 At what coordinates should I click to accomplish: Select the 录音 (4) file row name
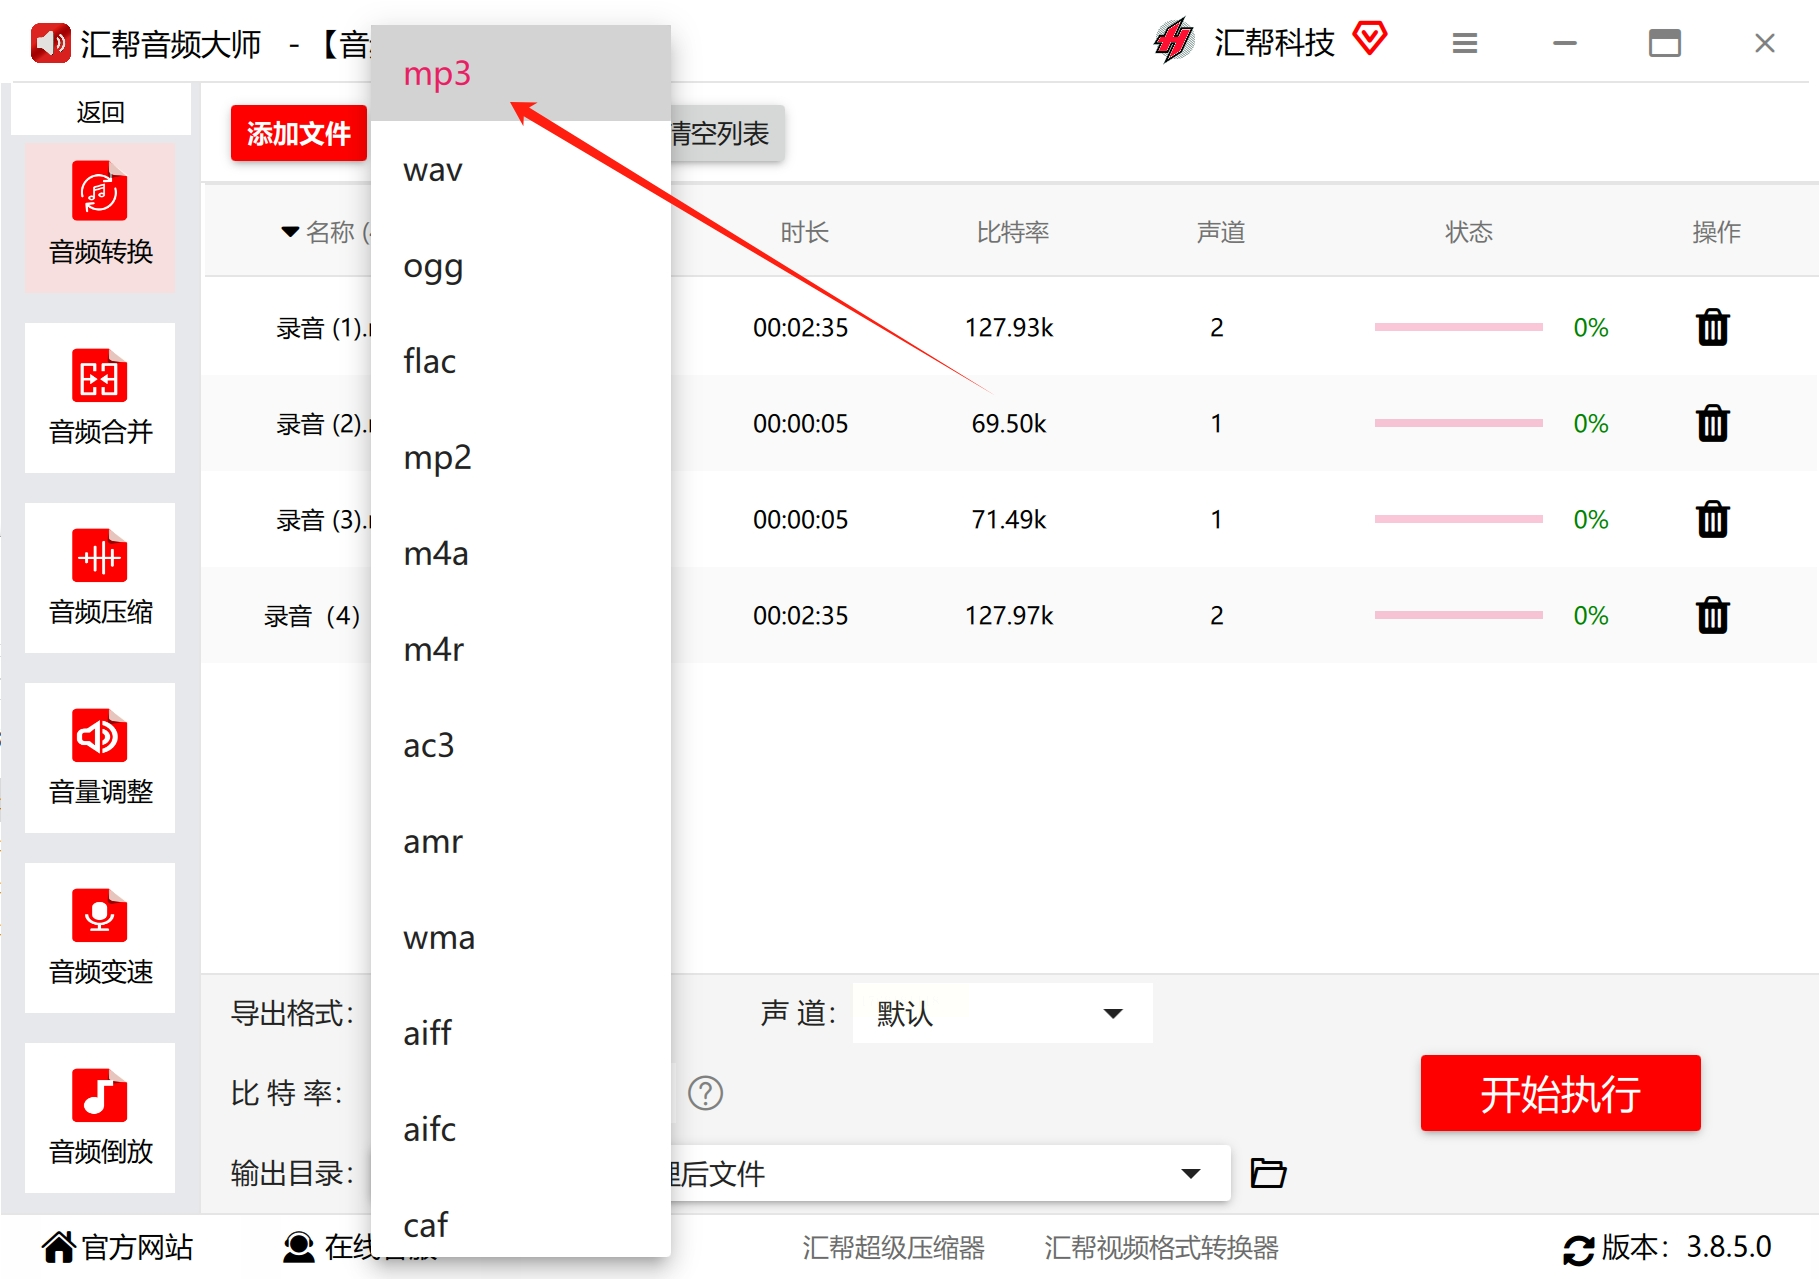point(312,615)
